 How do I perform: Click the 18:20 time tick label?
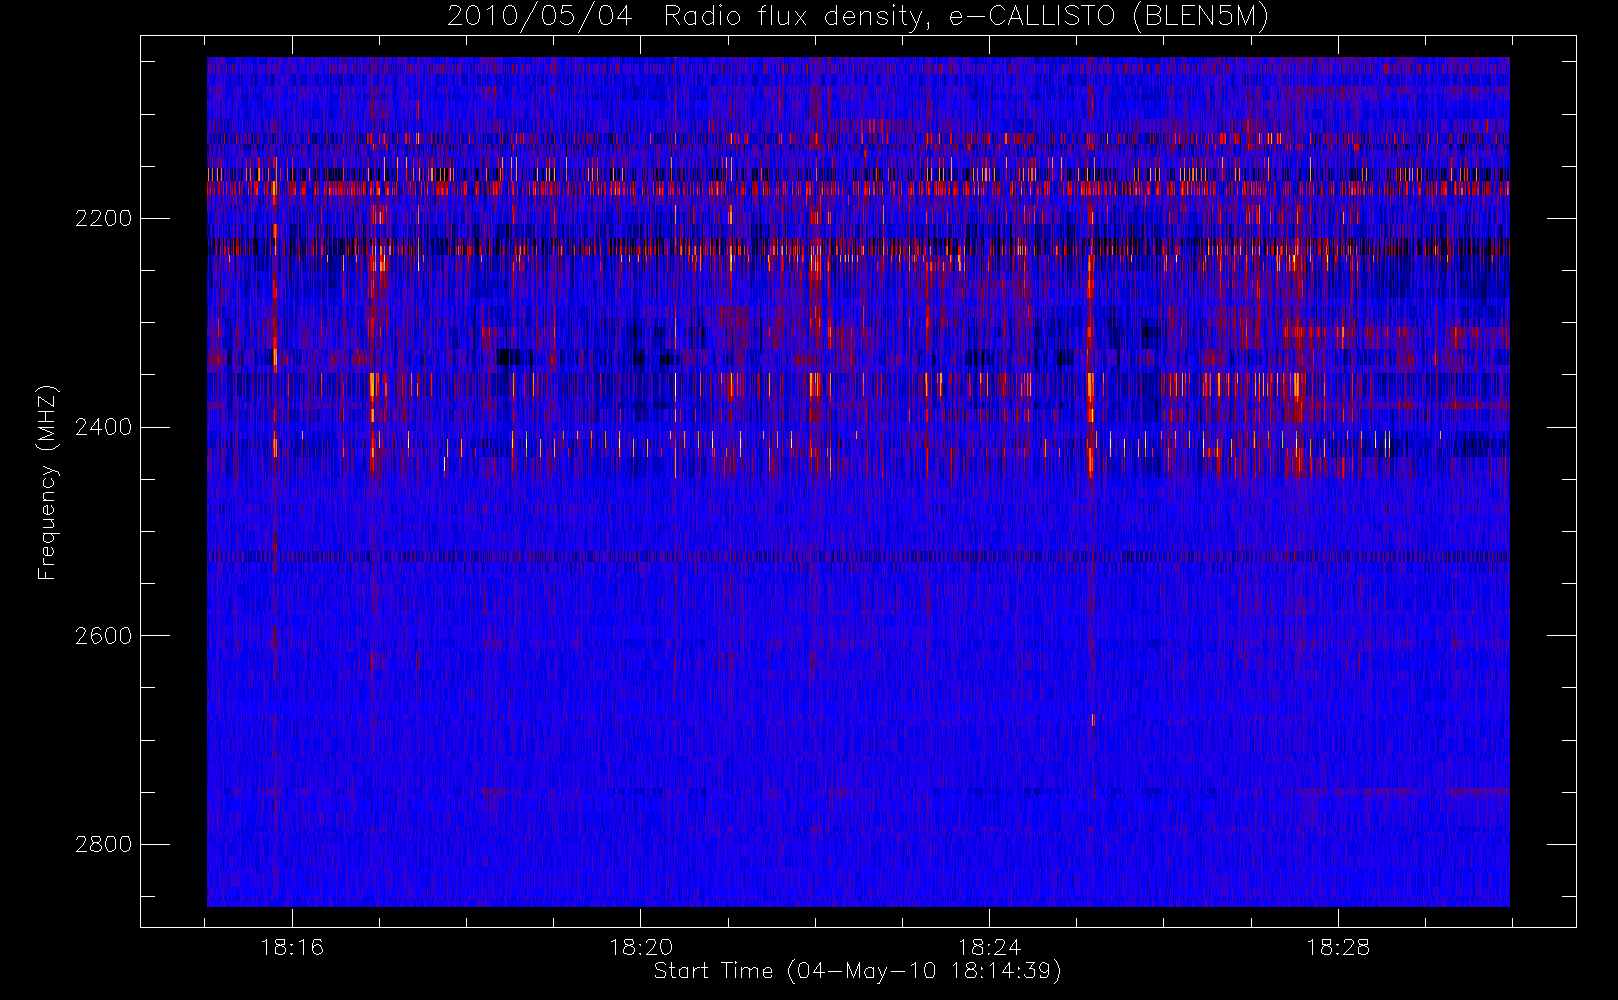pos(640,947)
